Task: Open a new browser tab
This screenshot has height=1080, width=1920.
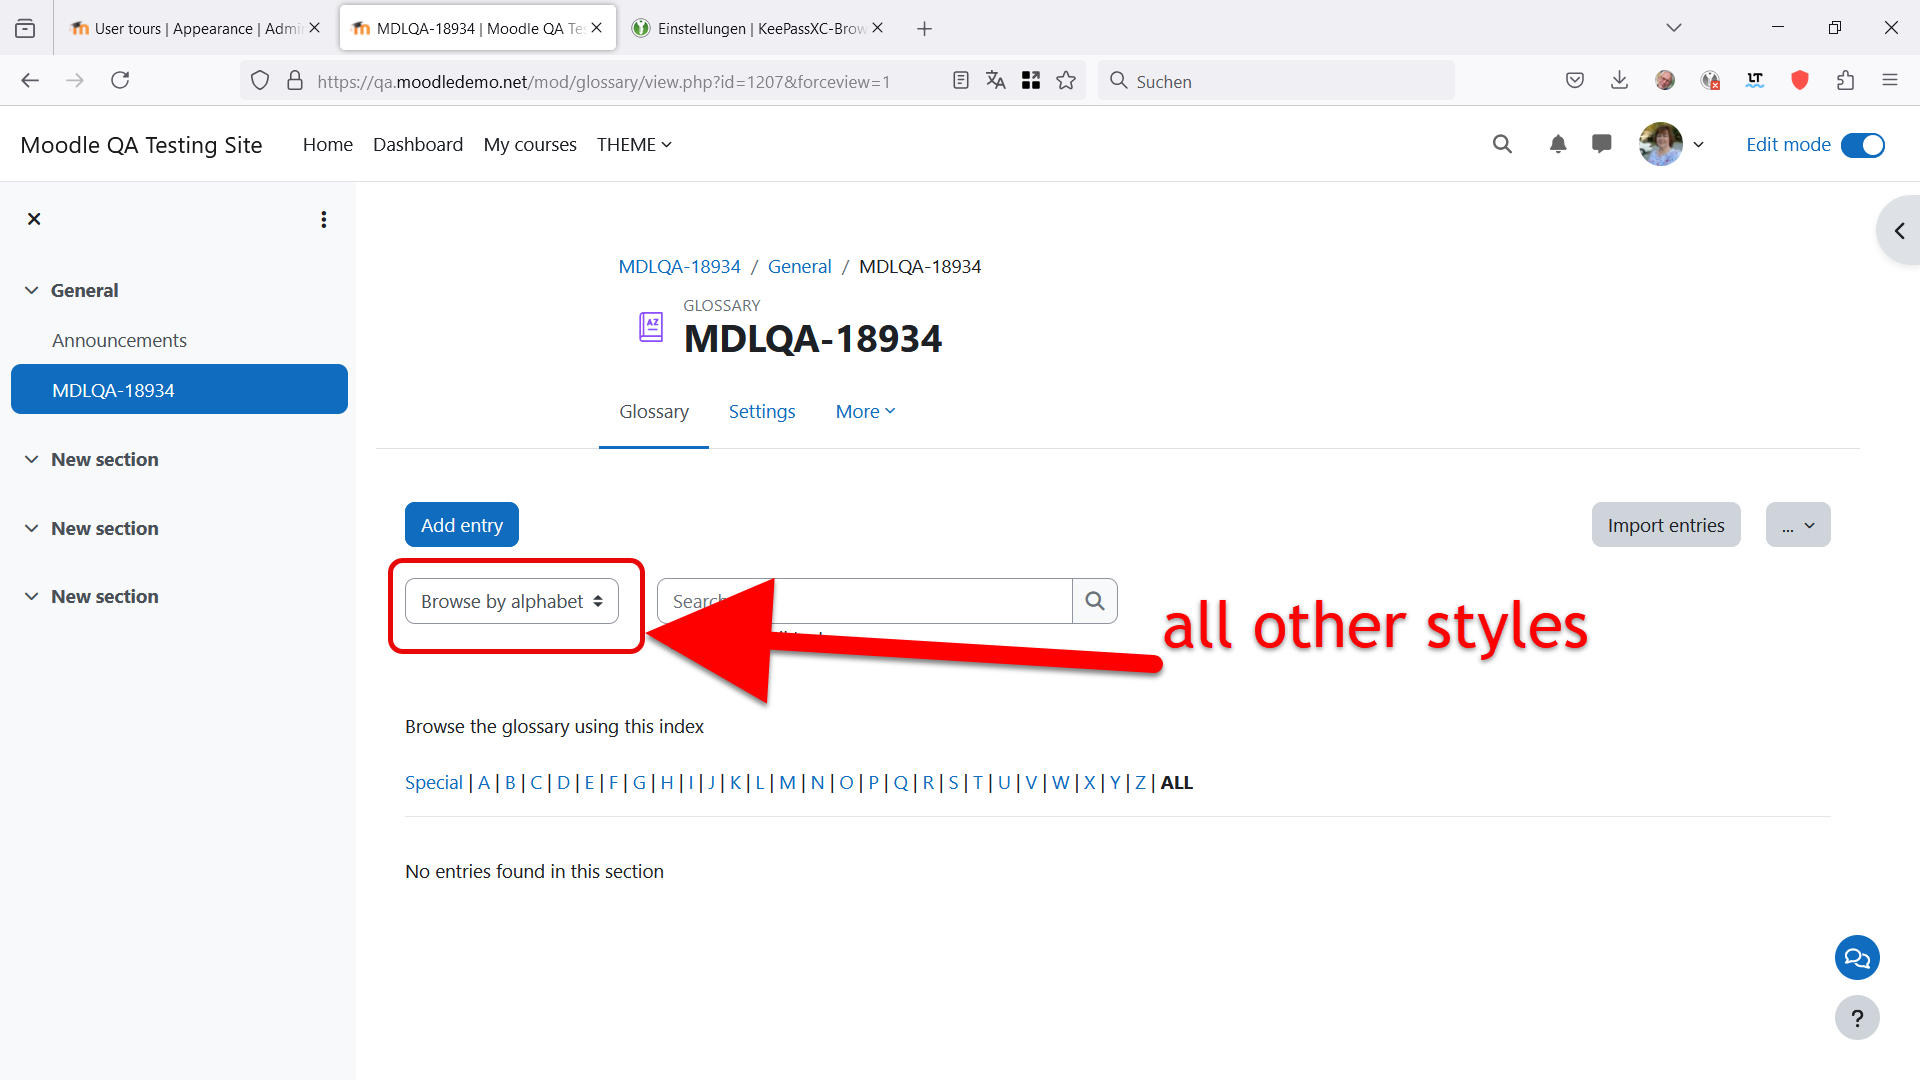Action: coord(925,28)
